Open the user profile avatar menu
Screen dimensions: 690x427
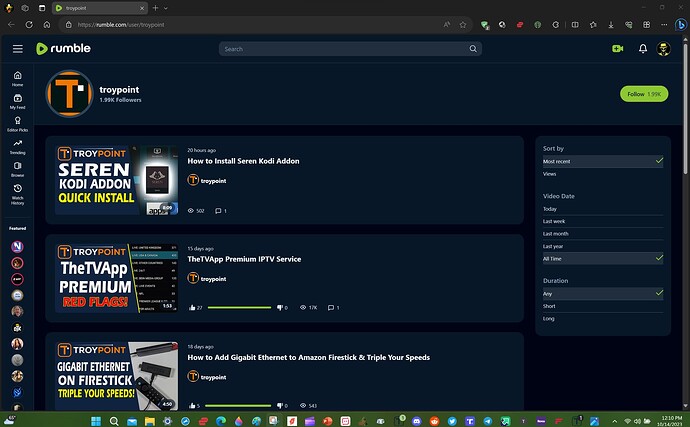pyautogui.click(x=664, y=49)
